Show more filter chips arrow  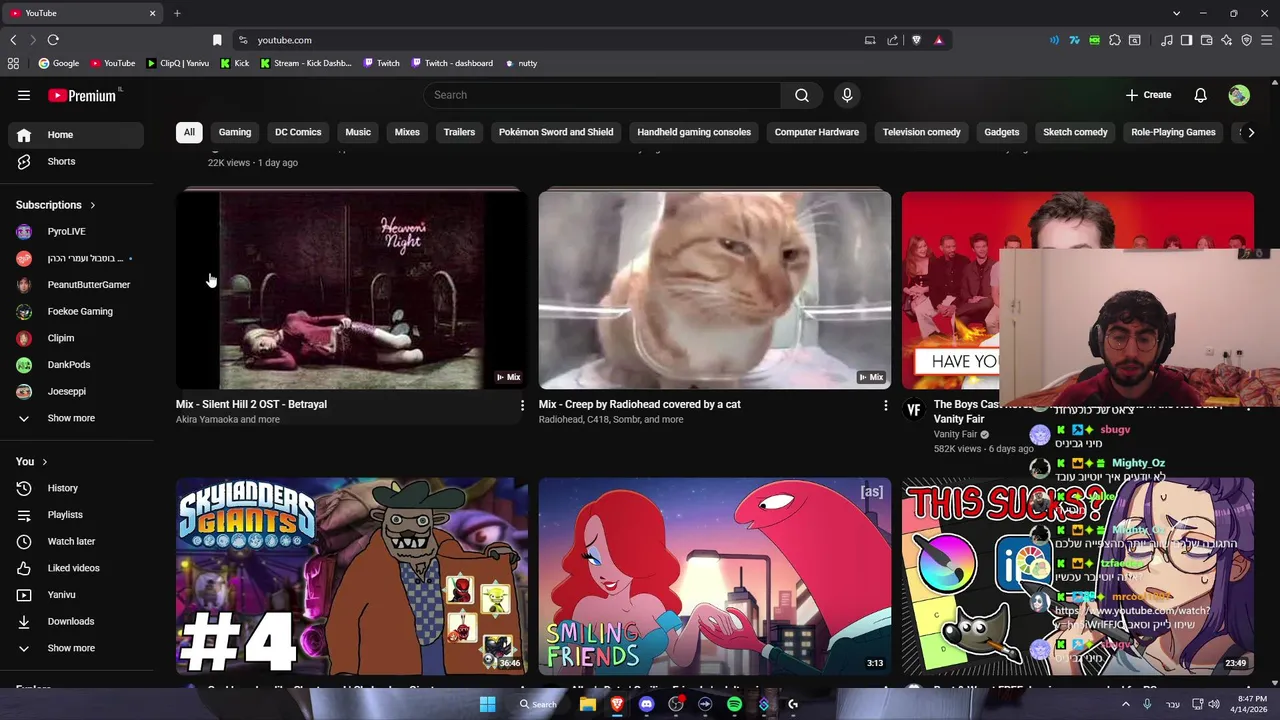[x=1250, y=132]
